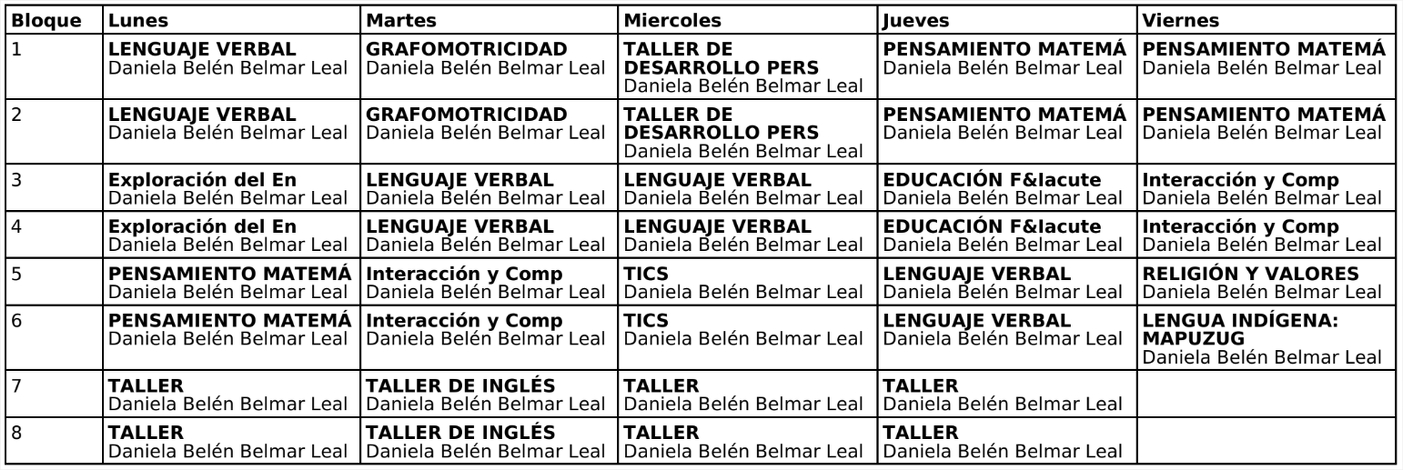Click the Lunes column header

(x=232, y=20)
